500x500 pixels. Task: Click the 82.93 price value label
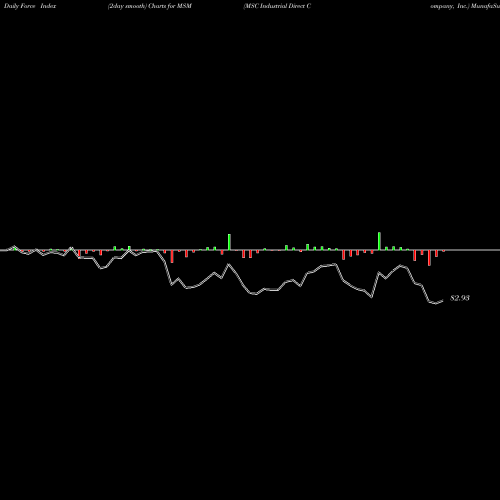[460, 298]
